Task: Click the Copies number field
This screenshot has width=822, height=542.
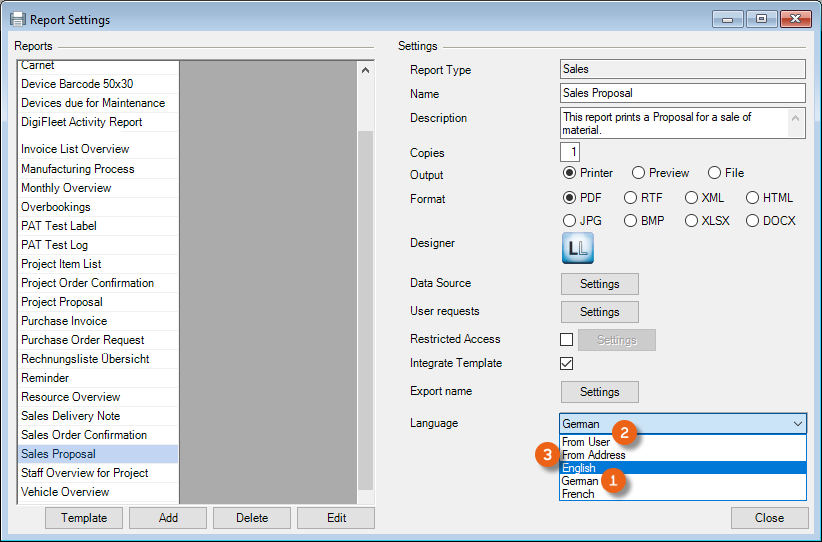Action: point(570,153)
